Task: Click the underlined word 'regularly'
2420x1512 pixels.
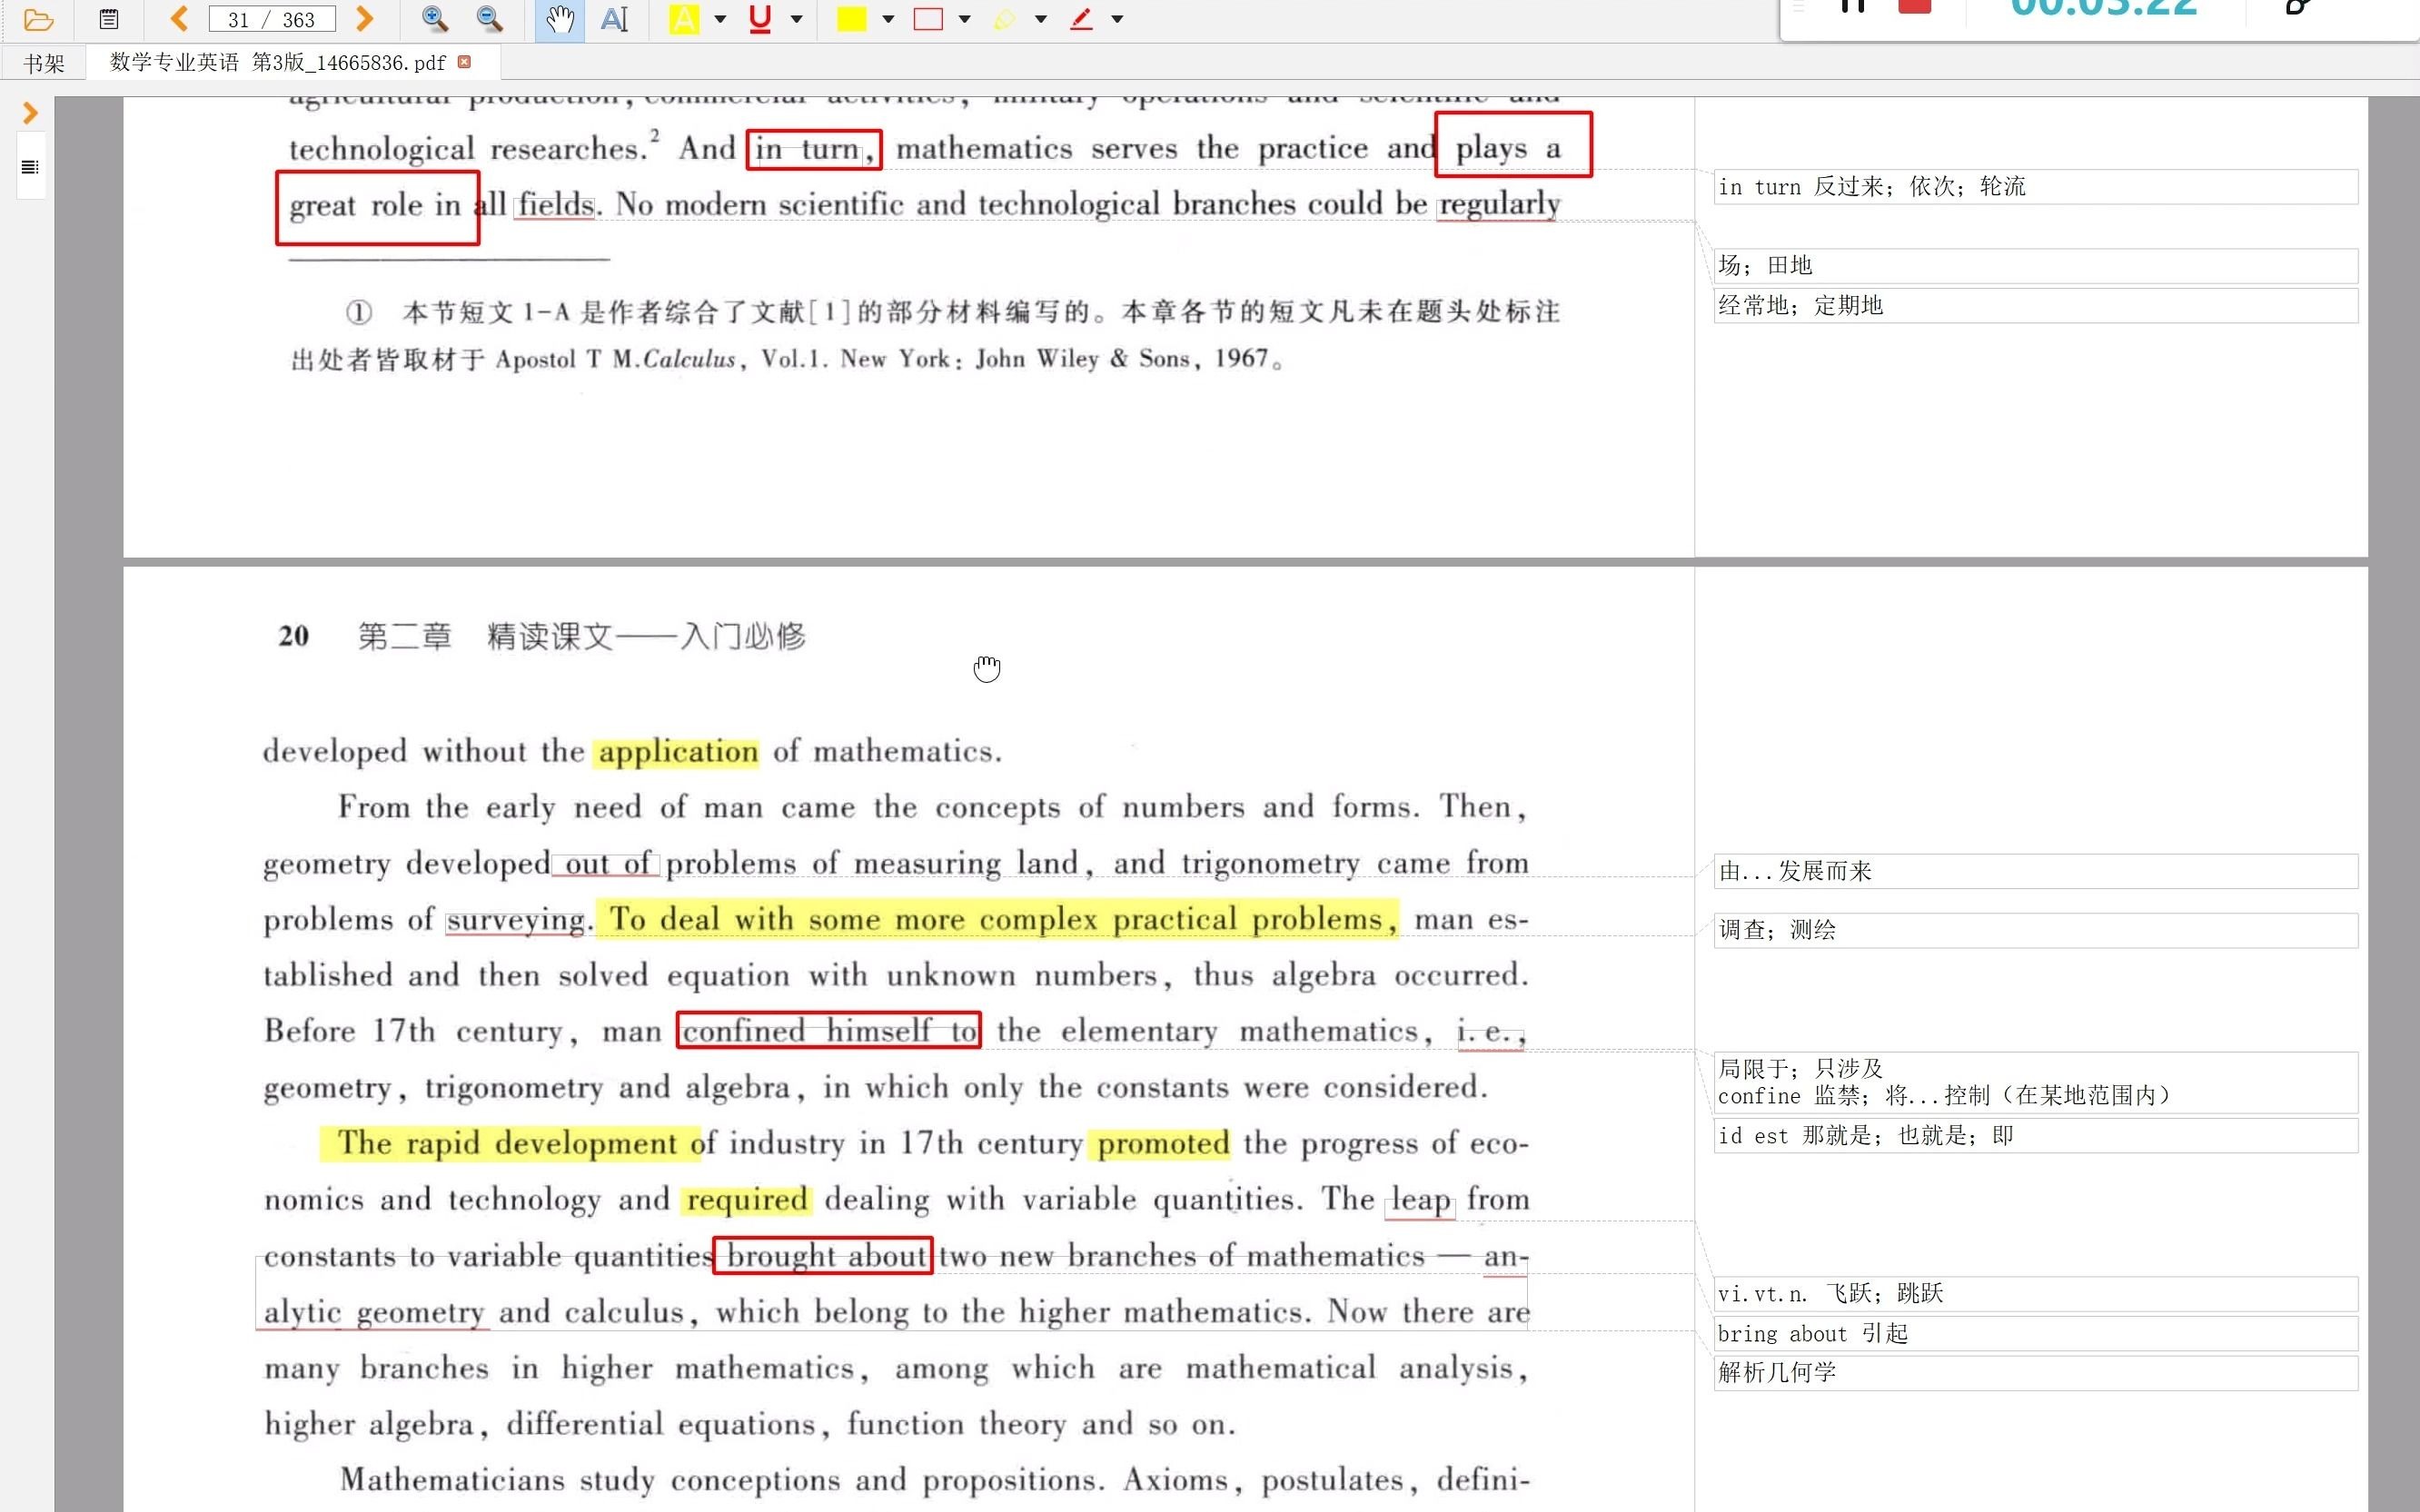Action: coord(1499,204)
